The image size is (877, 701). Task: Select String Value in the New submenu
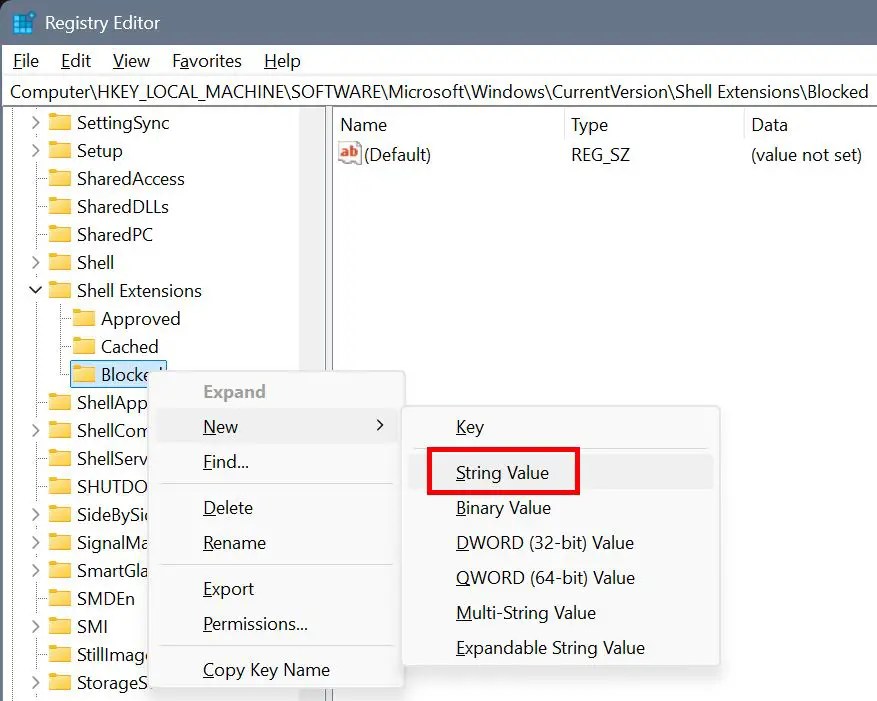click(x=561, y=472)
